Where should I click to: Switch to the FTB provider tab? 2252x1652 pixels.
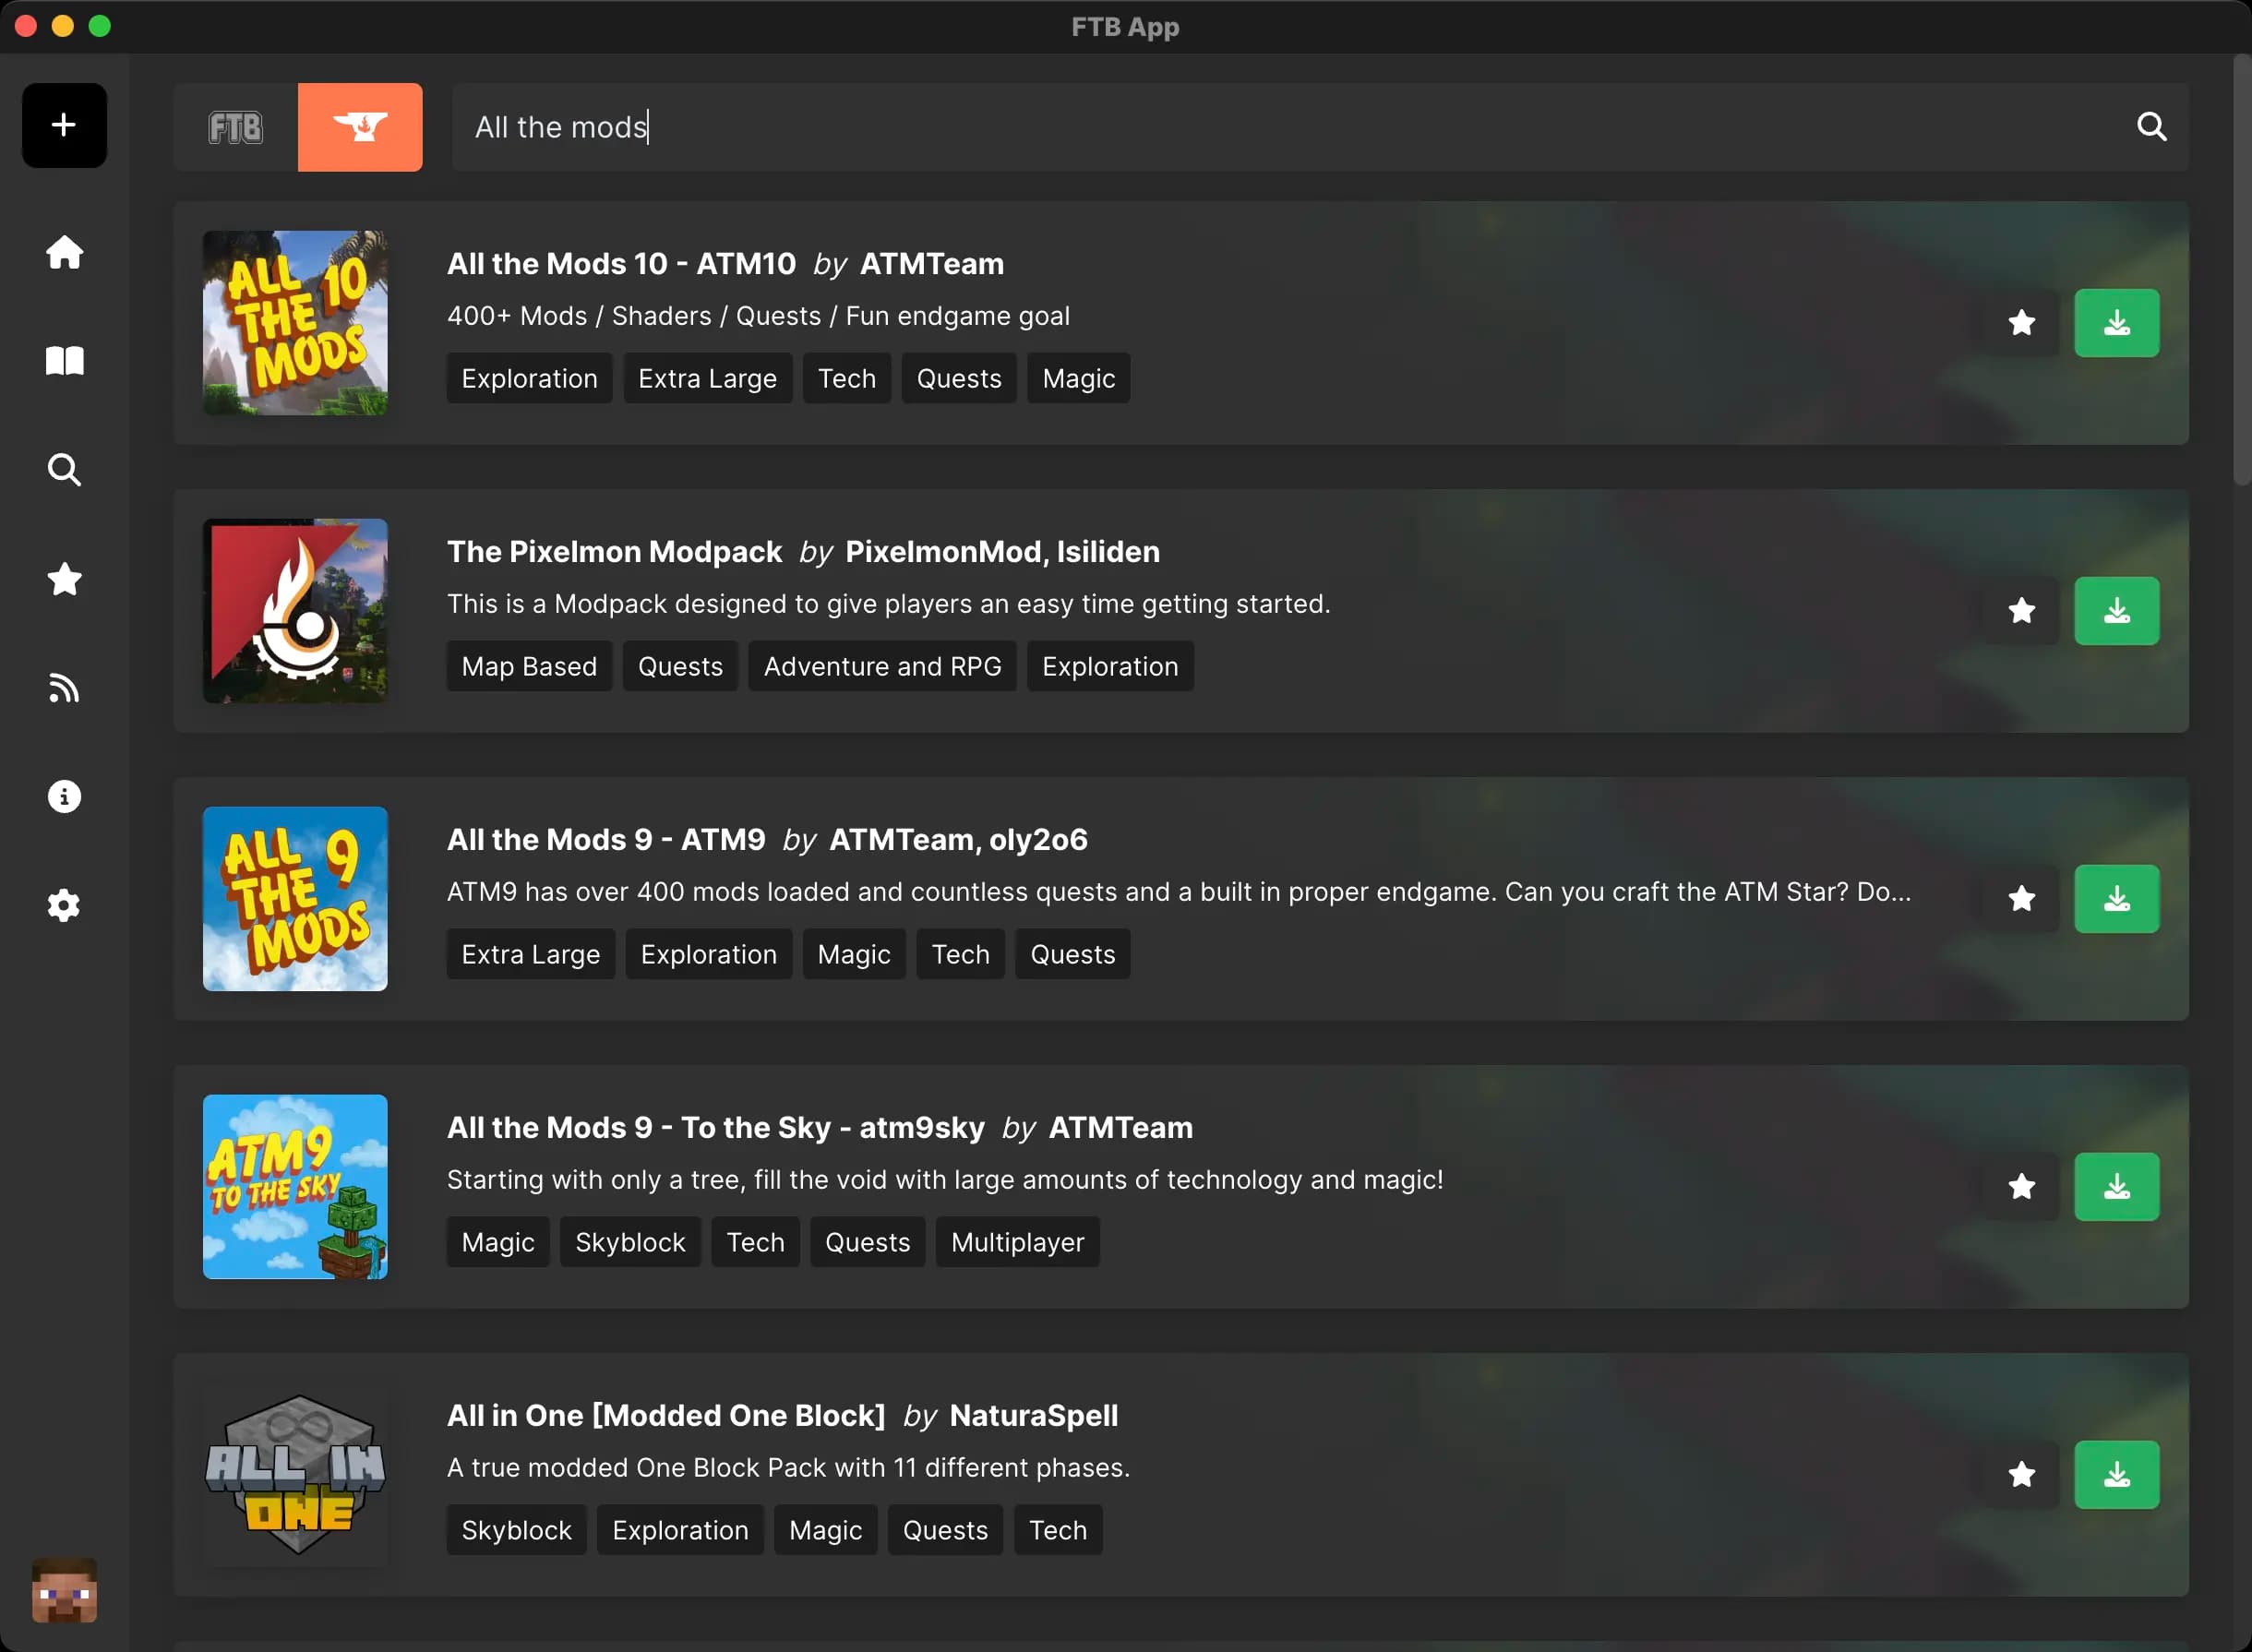(x=236, y=127)
